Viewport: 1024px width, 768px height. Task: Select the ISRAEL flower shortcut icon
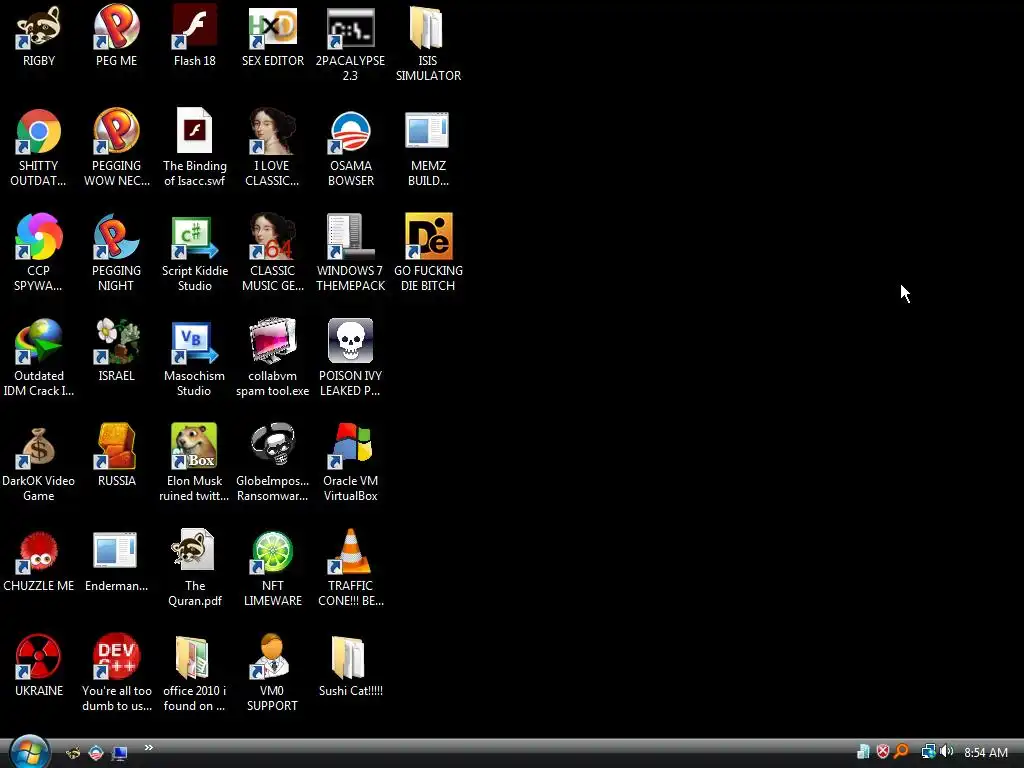click(116, 341)
